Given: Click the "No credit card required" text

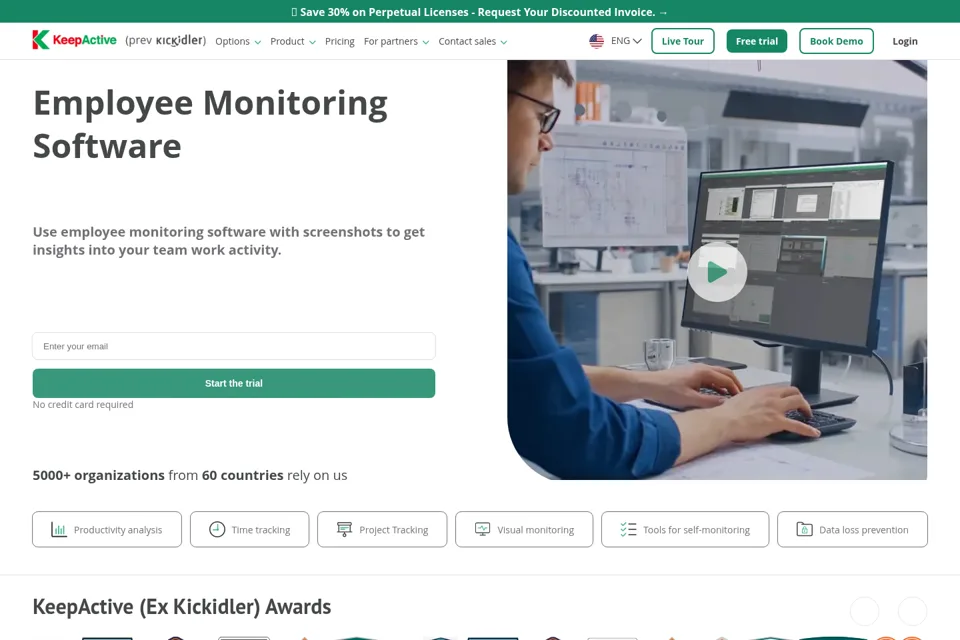Looking at the screenshot, I should click(x=83, y=404).
